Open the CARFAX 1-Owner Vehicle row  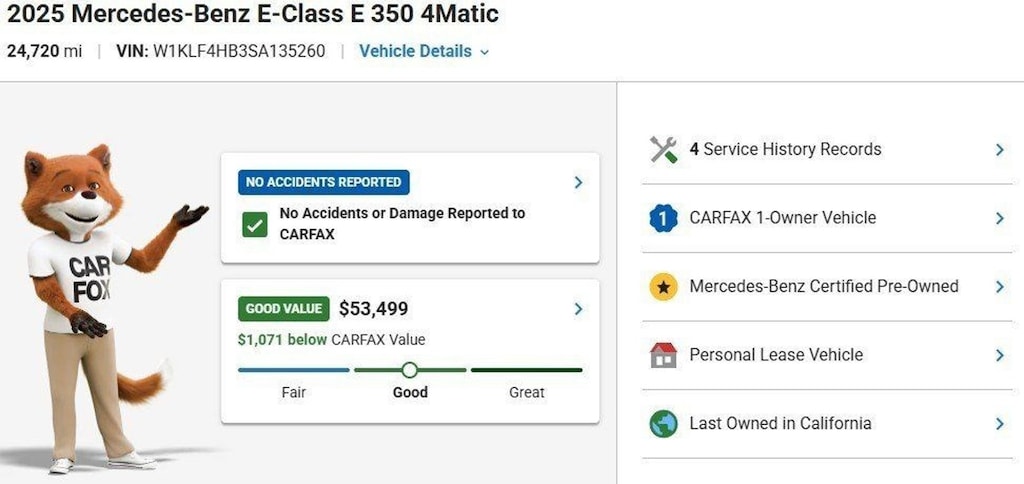coord(827,218)
